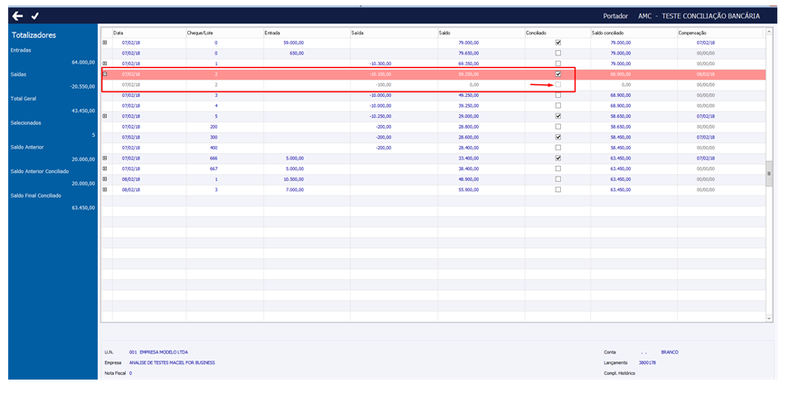Screen dimensions: 800x405
Task: Expand the row with Entrada 10.500,00
Action: (105, 179)
